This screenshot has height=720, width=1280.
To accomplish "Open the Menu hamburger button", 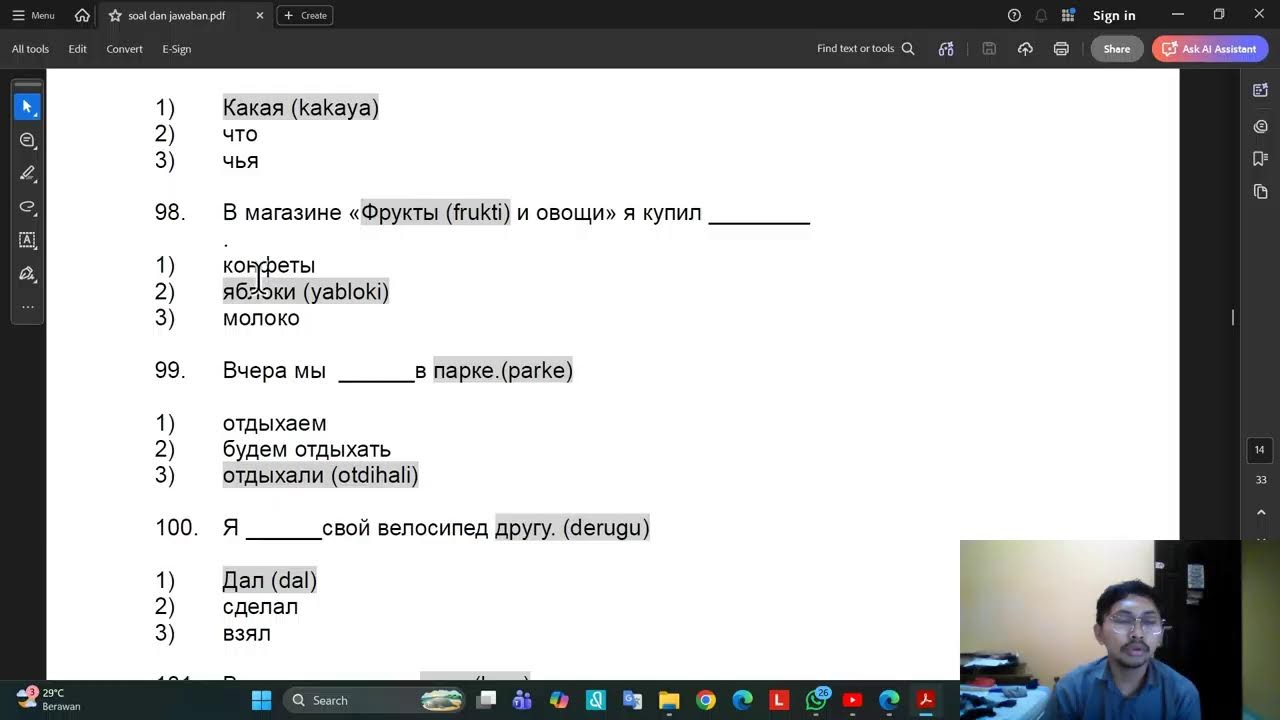I will point(33,15).
